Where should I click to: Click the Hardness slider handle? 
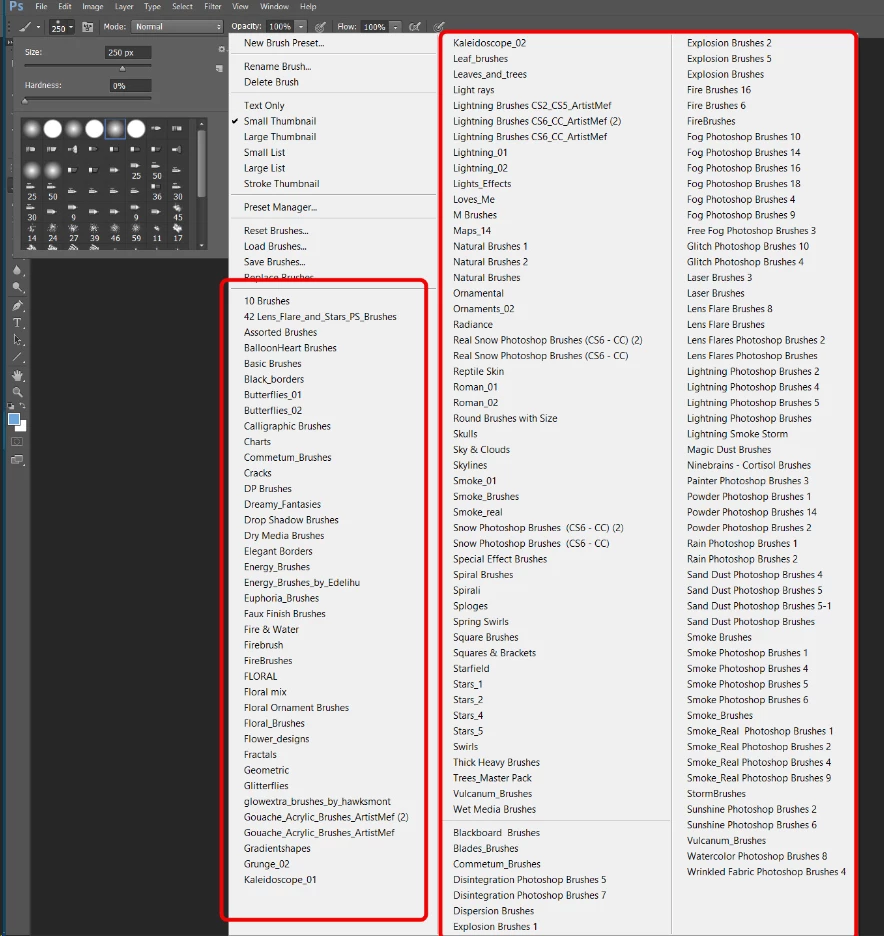pyautogui.click(x=25, y=101)
